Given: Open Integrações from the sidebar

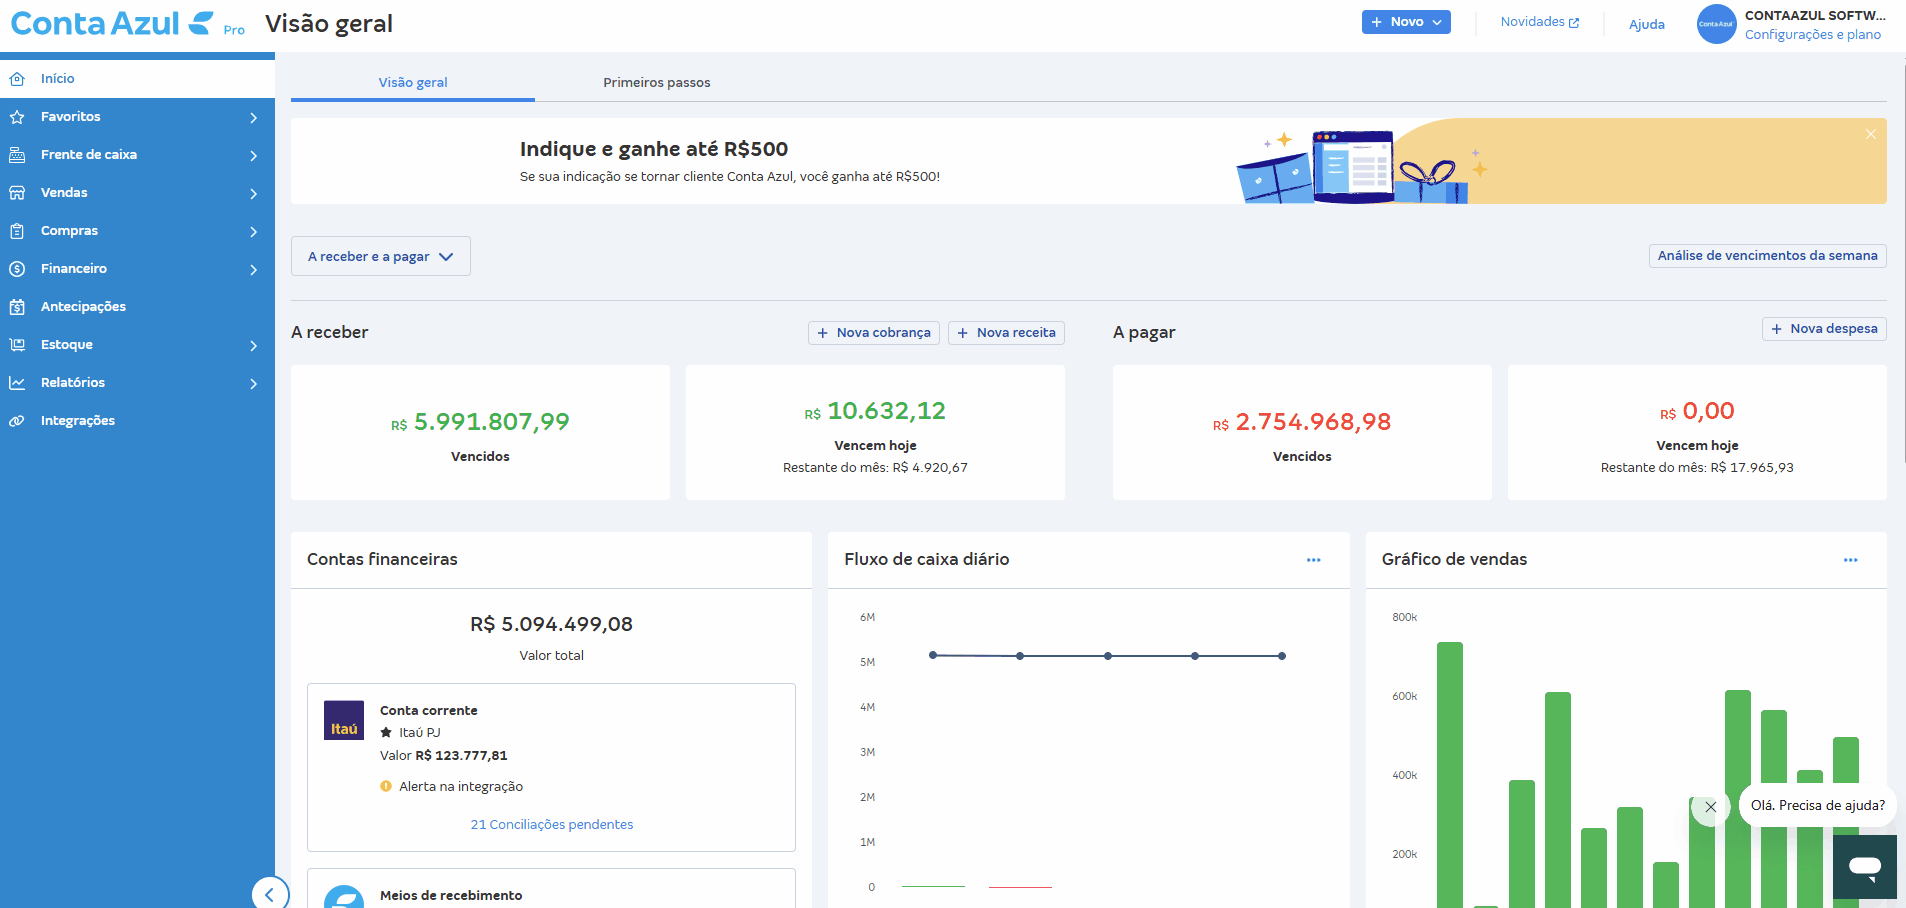Looking at the screenshot, I should pyautogui.click(x=137, y=421).
